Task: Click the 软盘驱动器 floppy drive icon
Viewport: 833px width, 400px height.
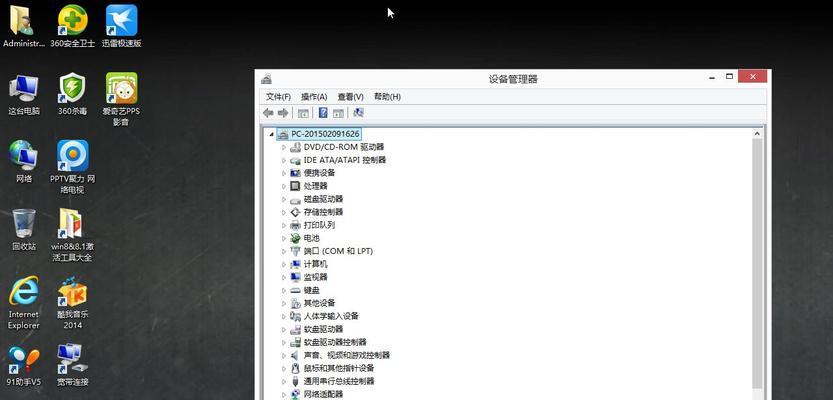Action: click(x=295, y=329)
